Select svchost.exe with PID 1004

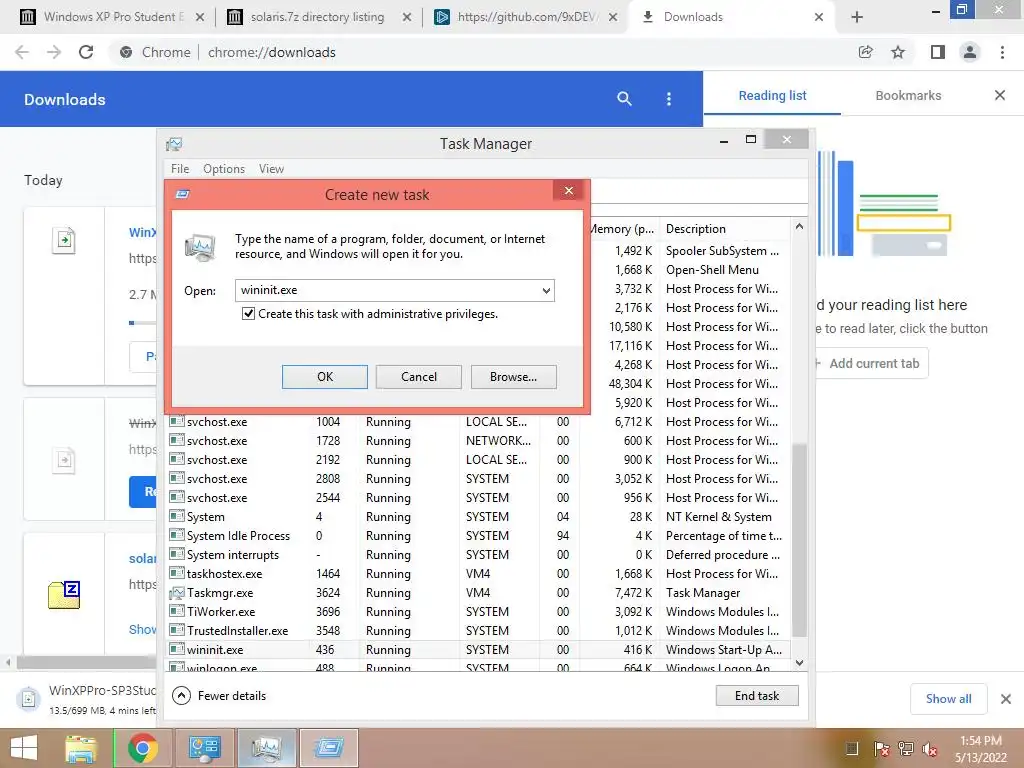[x=479, y=422]
